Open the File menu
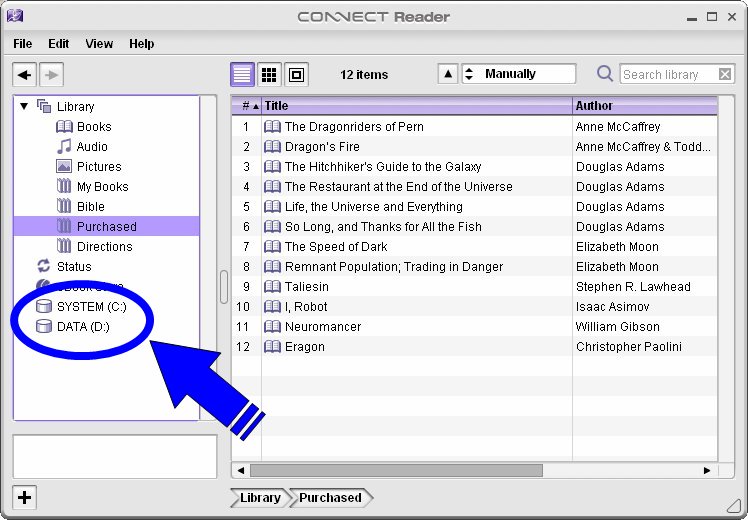The width and height of the screenshot is (748, 520). [x=22, y=44]
